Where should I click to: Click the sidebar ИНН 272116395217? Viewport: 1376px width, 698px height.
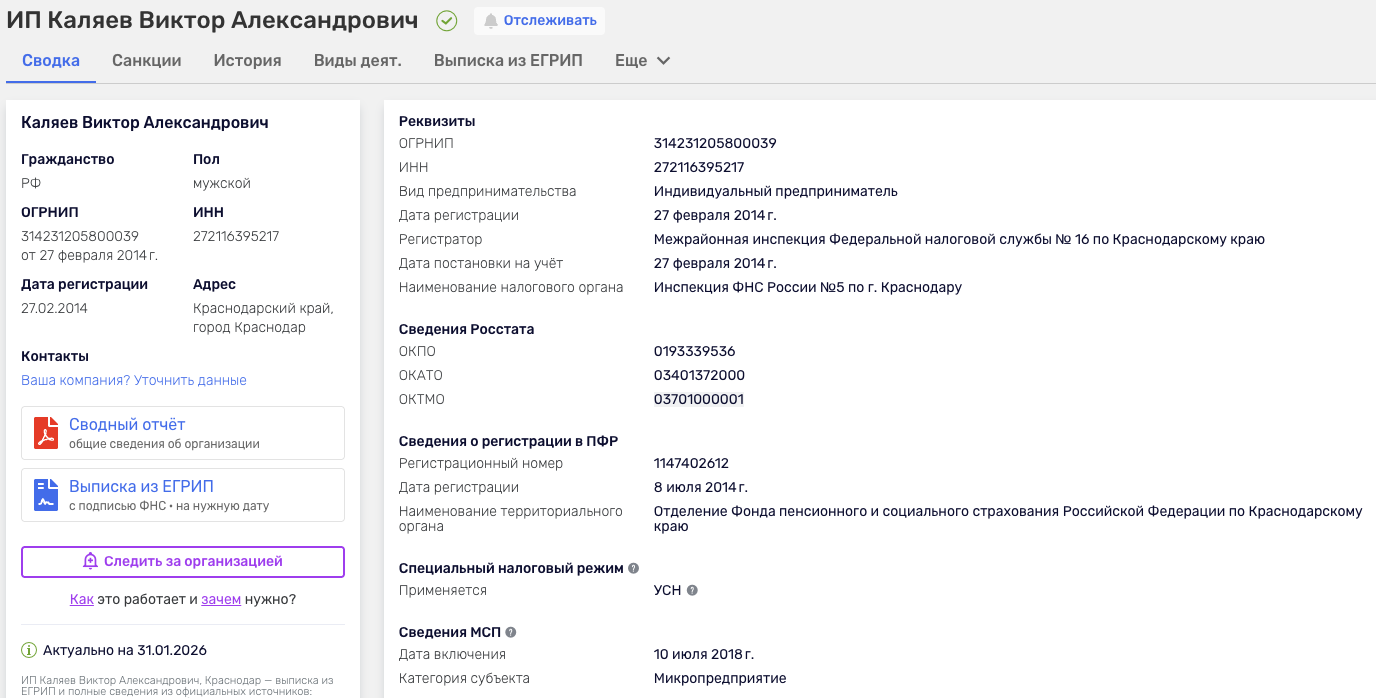click(236, 236)
